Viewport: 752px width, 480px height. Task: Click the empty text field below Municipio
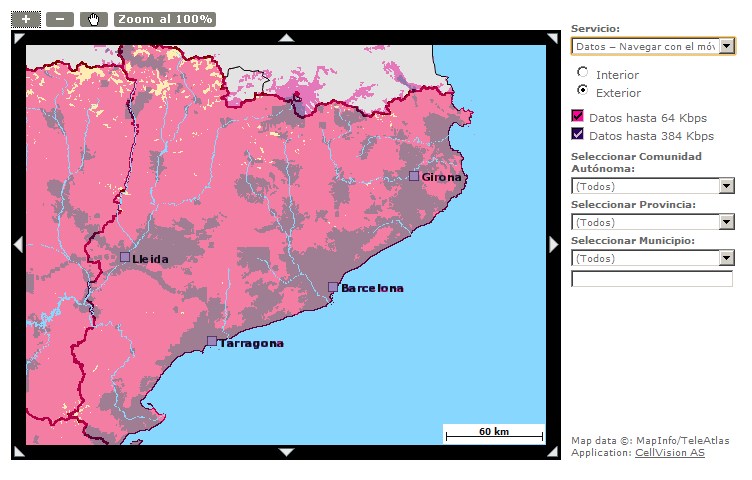click(652, 279)
